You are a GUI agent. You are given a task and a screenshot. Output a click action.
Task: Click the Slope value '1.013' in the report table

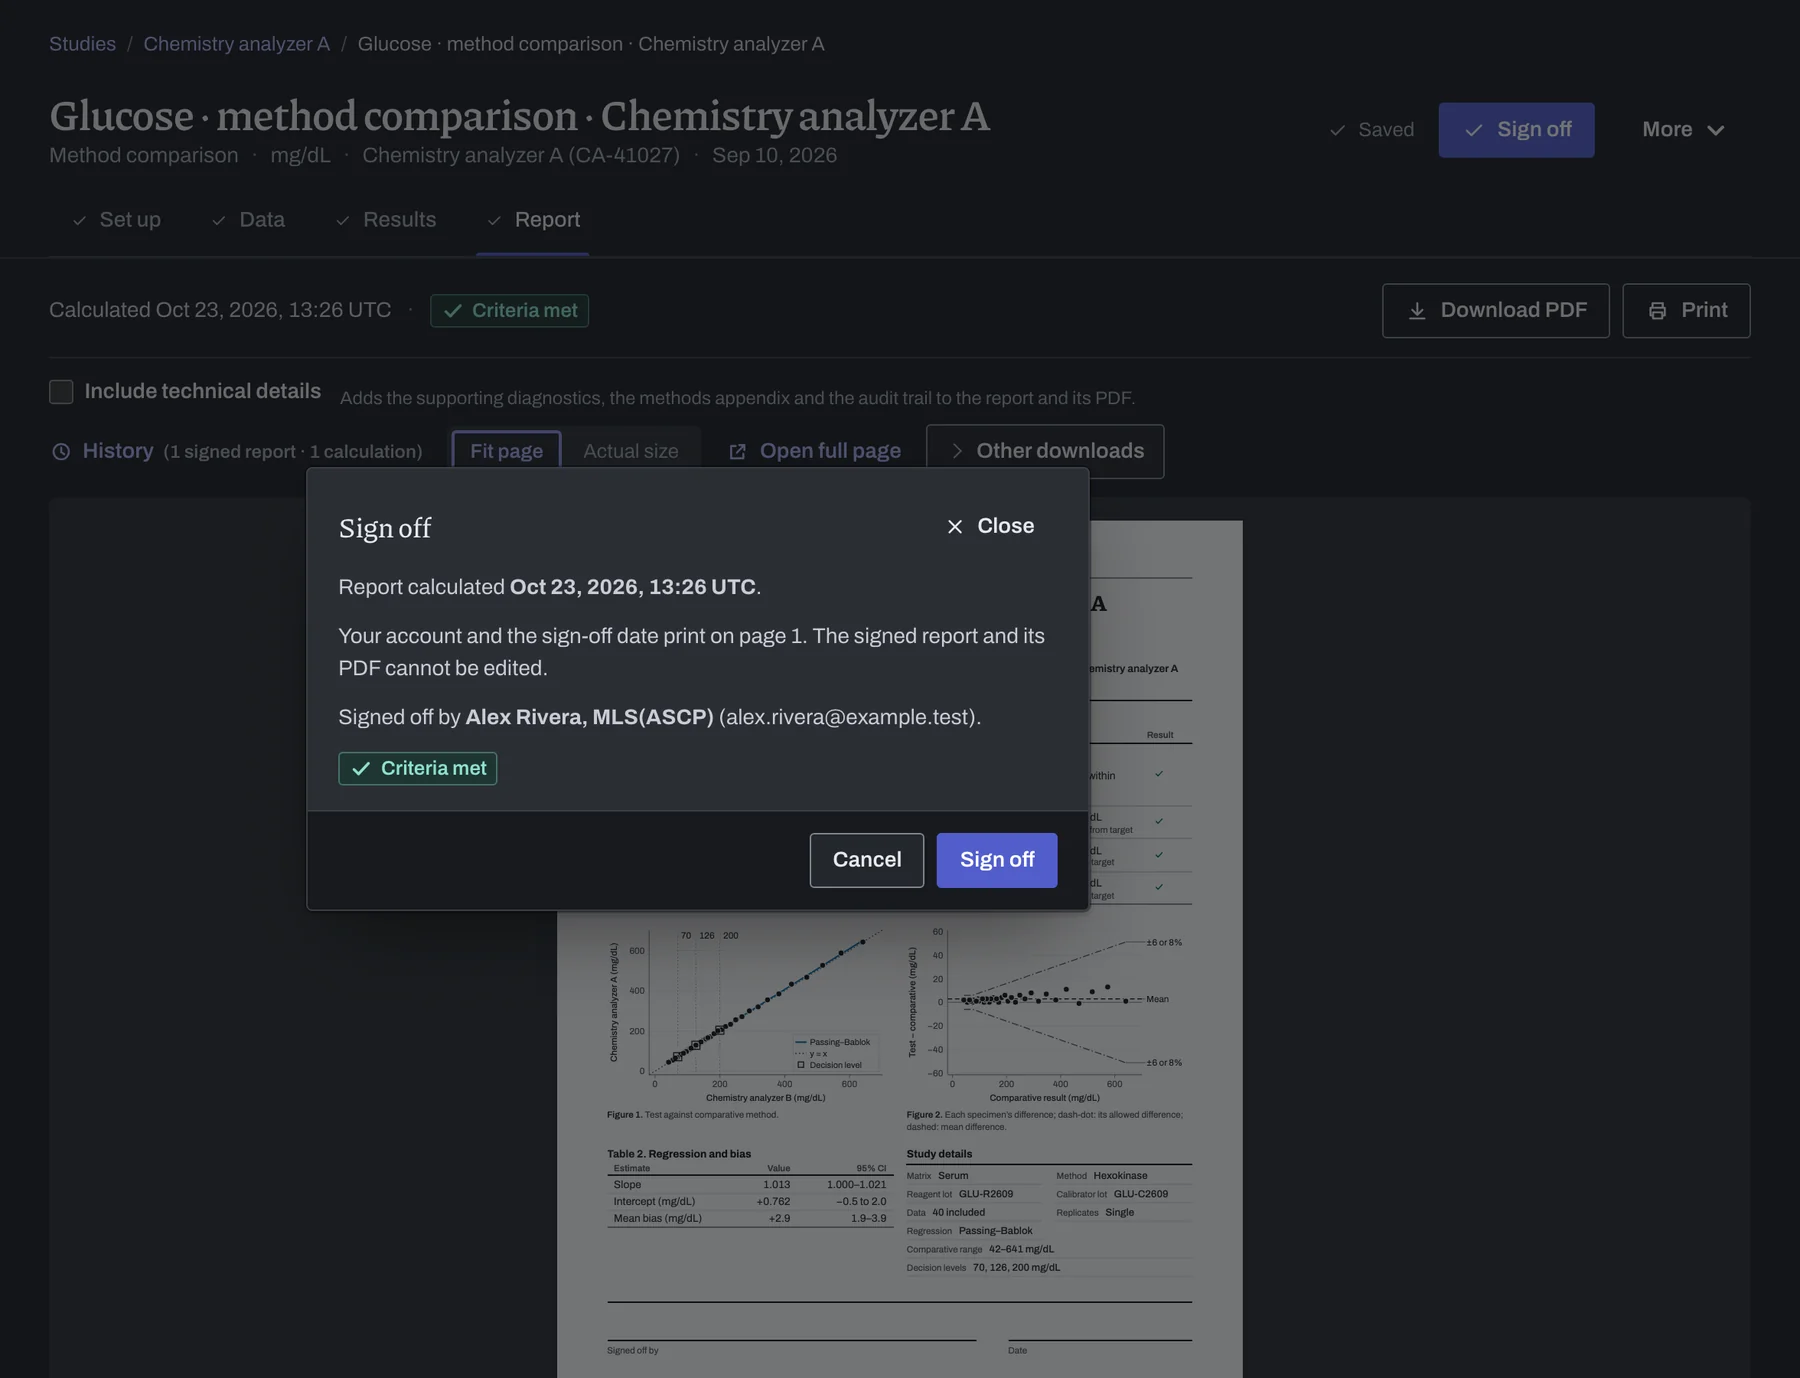click(x=777, y=1185)
